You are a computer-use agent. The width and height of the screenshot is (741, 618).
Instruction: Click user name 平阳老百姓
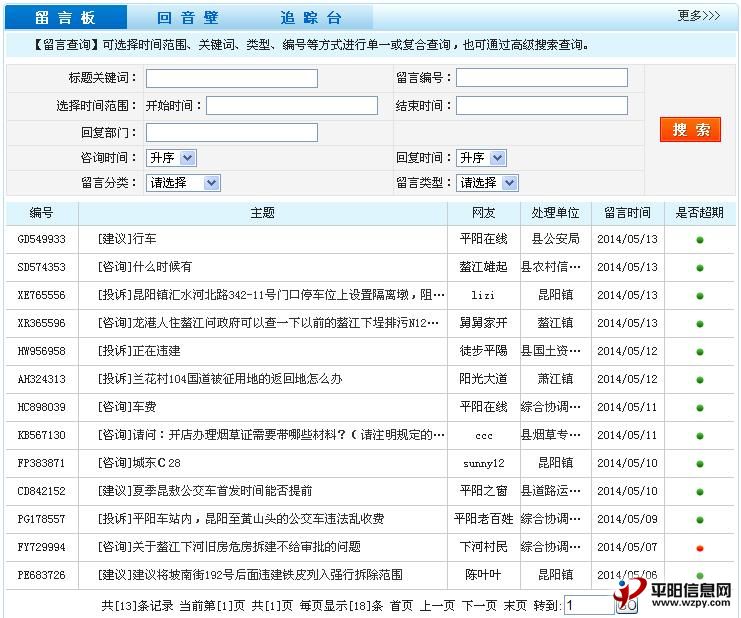click(x=483, y=519)
